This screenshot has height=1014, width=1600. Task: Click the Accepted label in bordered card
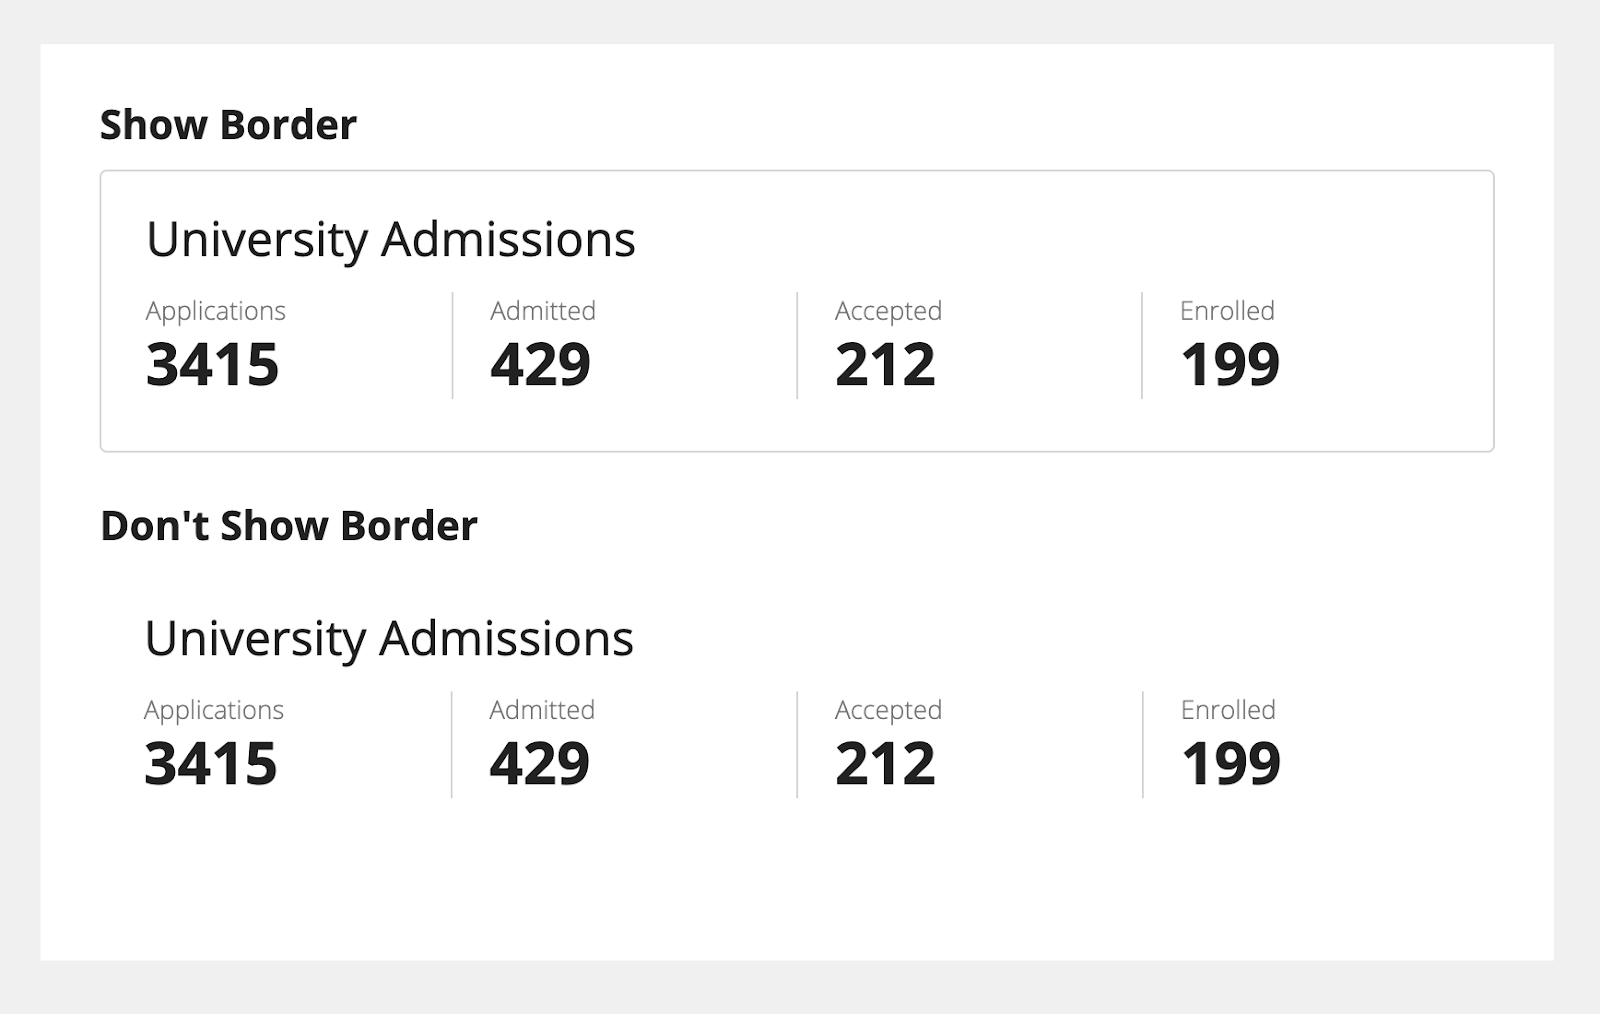[887, 311]
